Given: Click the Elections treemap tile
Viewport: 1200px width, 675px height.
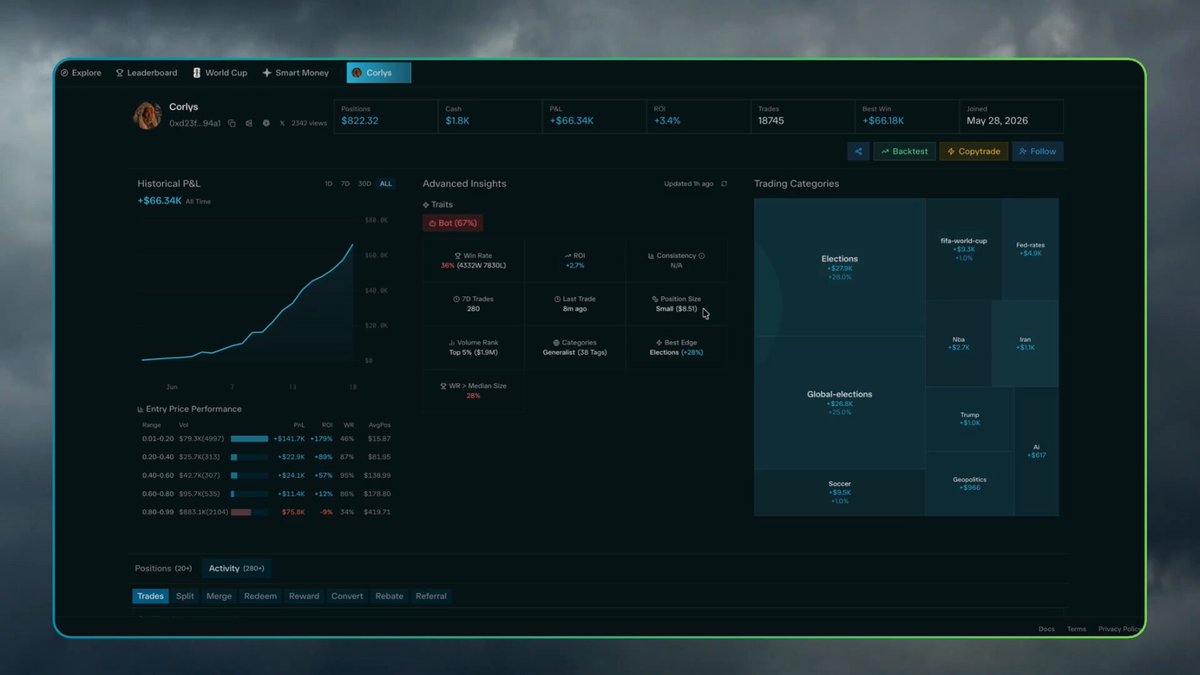Looking at the screenshot, I should point(839,266).
